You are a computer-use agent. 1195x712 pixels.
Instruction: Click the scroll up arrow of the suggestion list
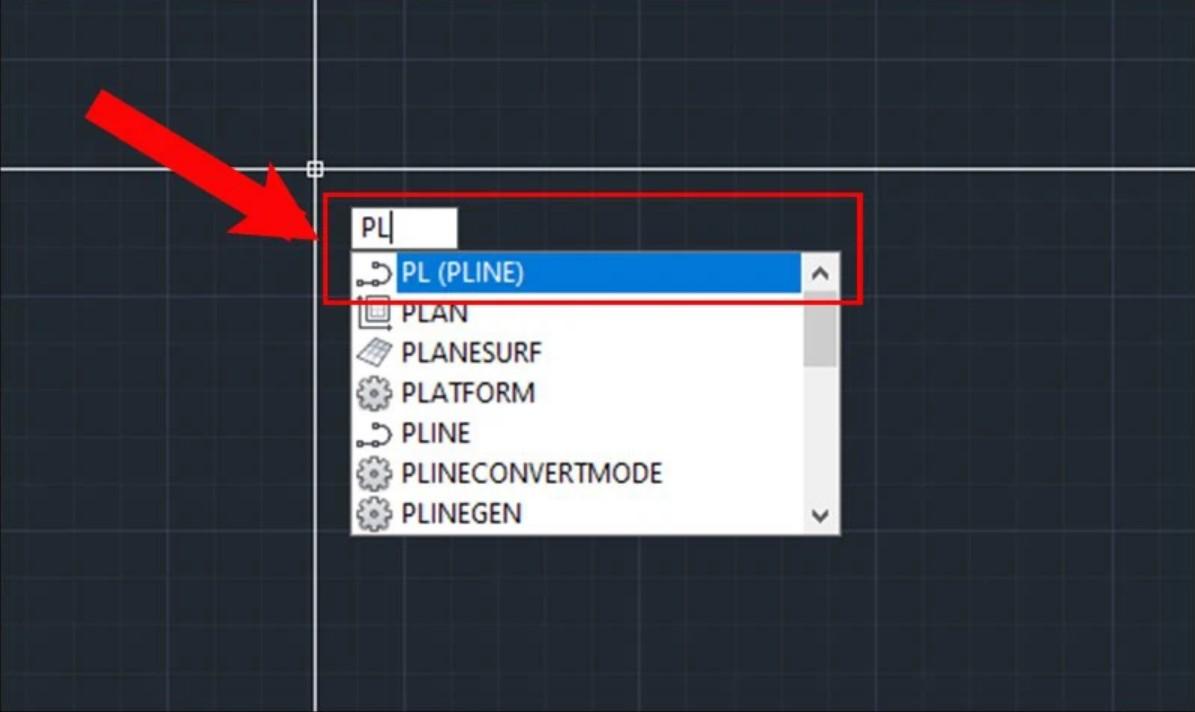(x=820, y=273)
